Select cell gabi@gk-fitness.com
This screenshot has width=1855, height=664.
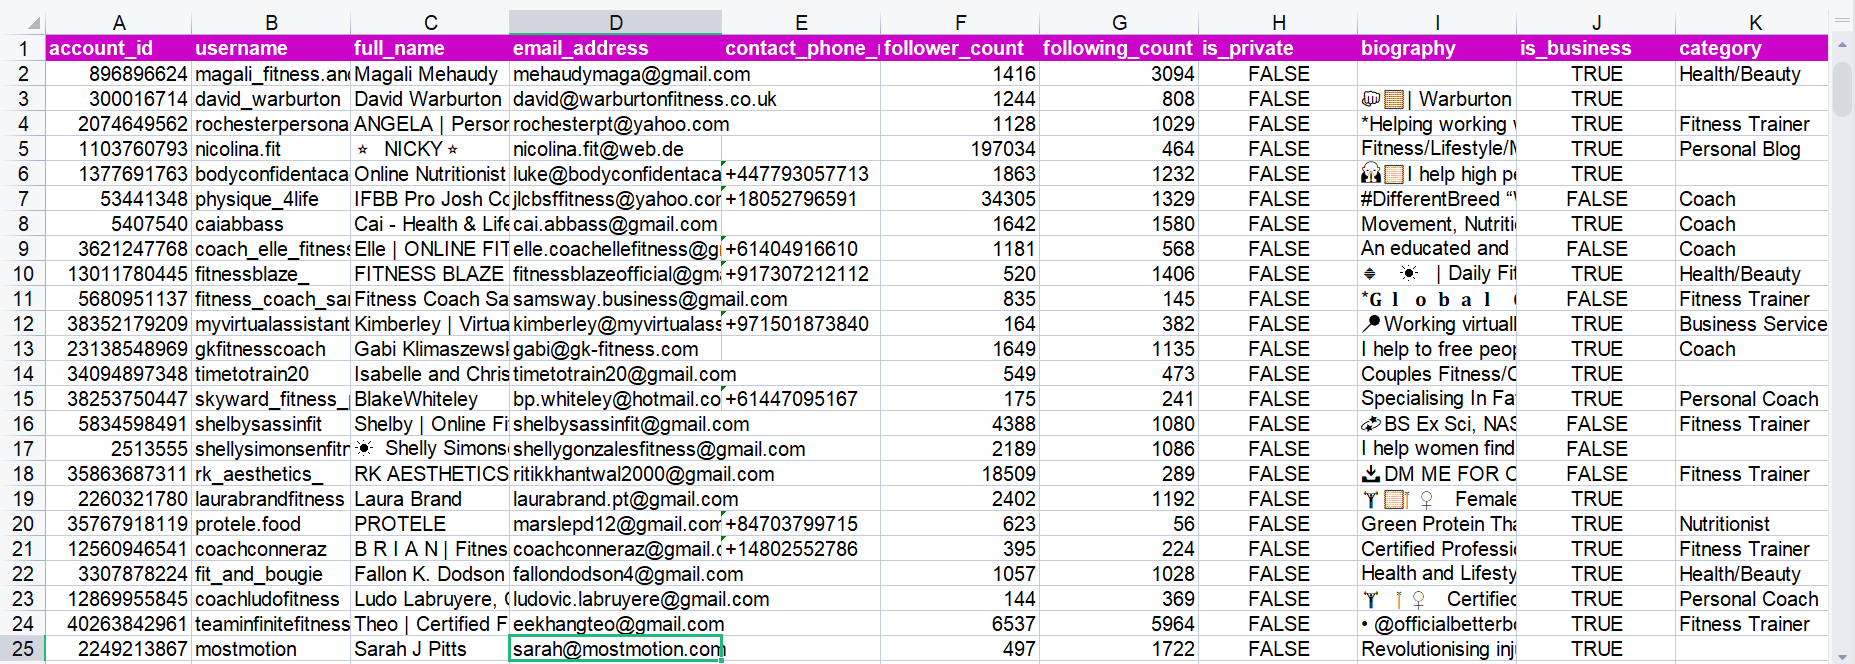616,349
